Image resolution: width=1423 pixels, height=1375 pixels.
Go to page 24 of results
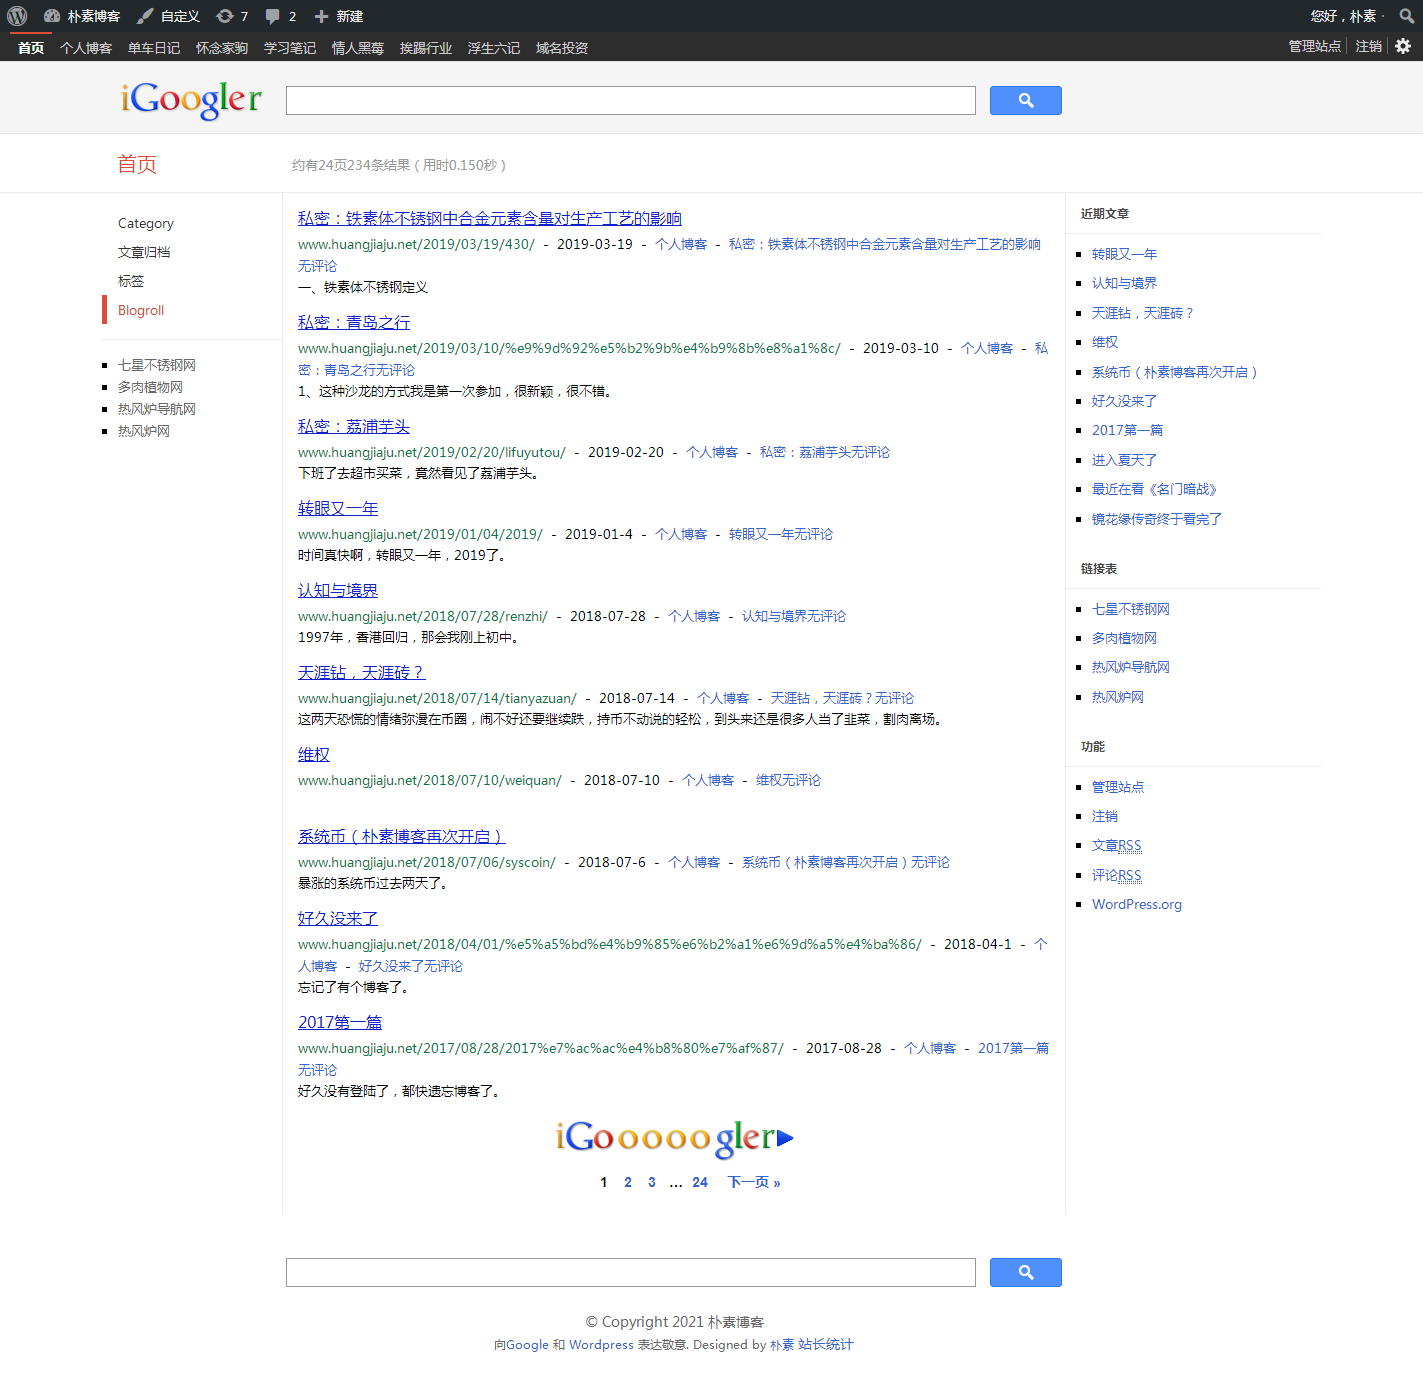pyautogui.click(x=699, y=1182)
